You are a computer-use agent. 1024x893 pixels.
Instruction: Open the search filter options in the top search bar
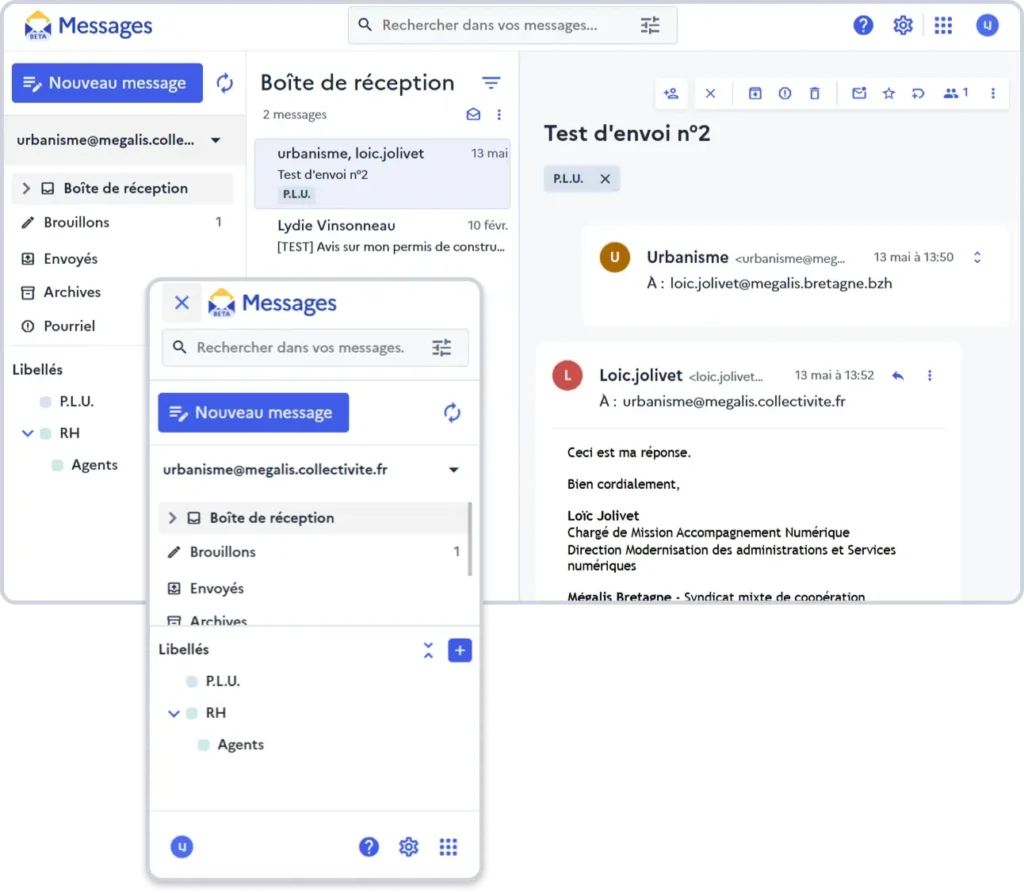(650, 25)
